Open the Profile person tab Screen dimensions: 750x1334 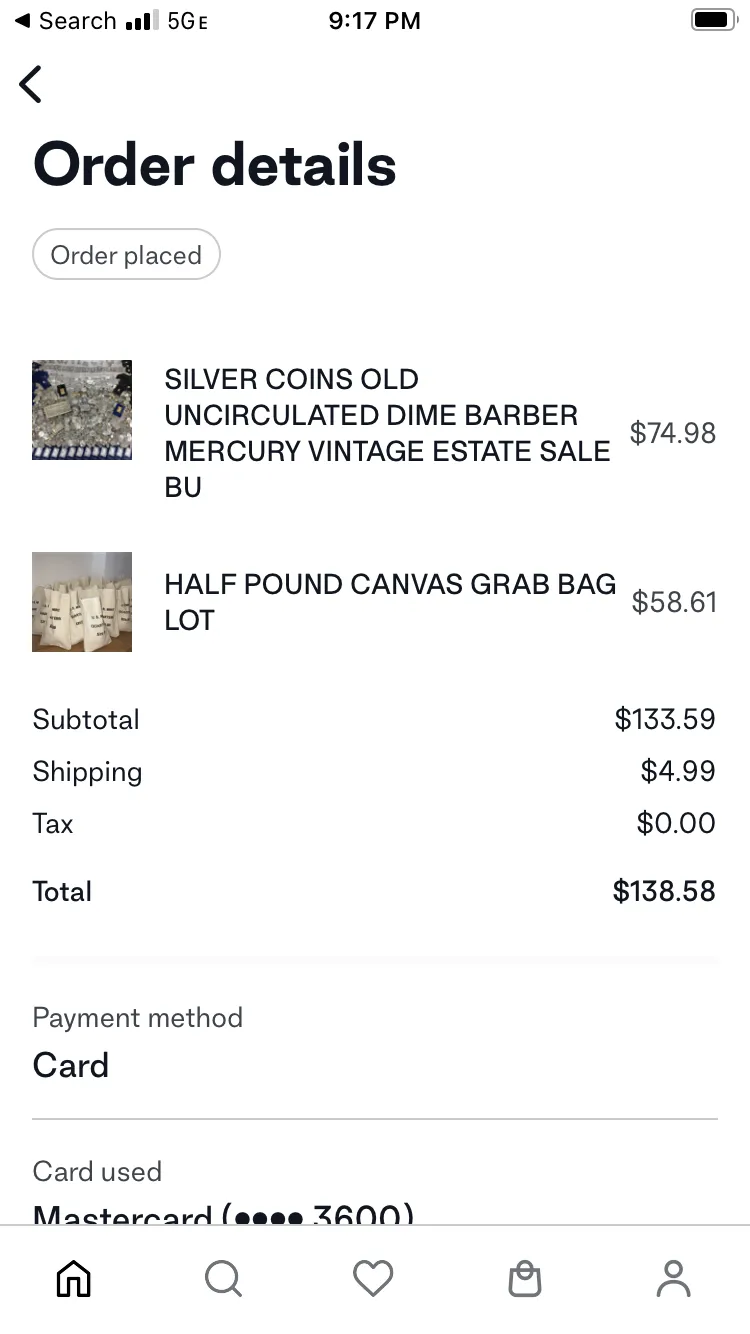(673, 1278)
